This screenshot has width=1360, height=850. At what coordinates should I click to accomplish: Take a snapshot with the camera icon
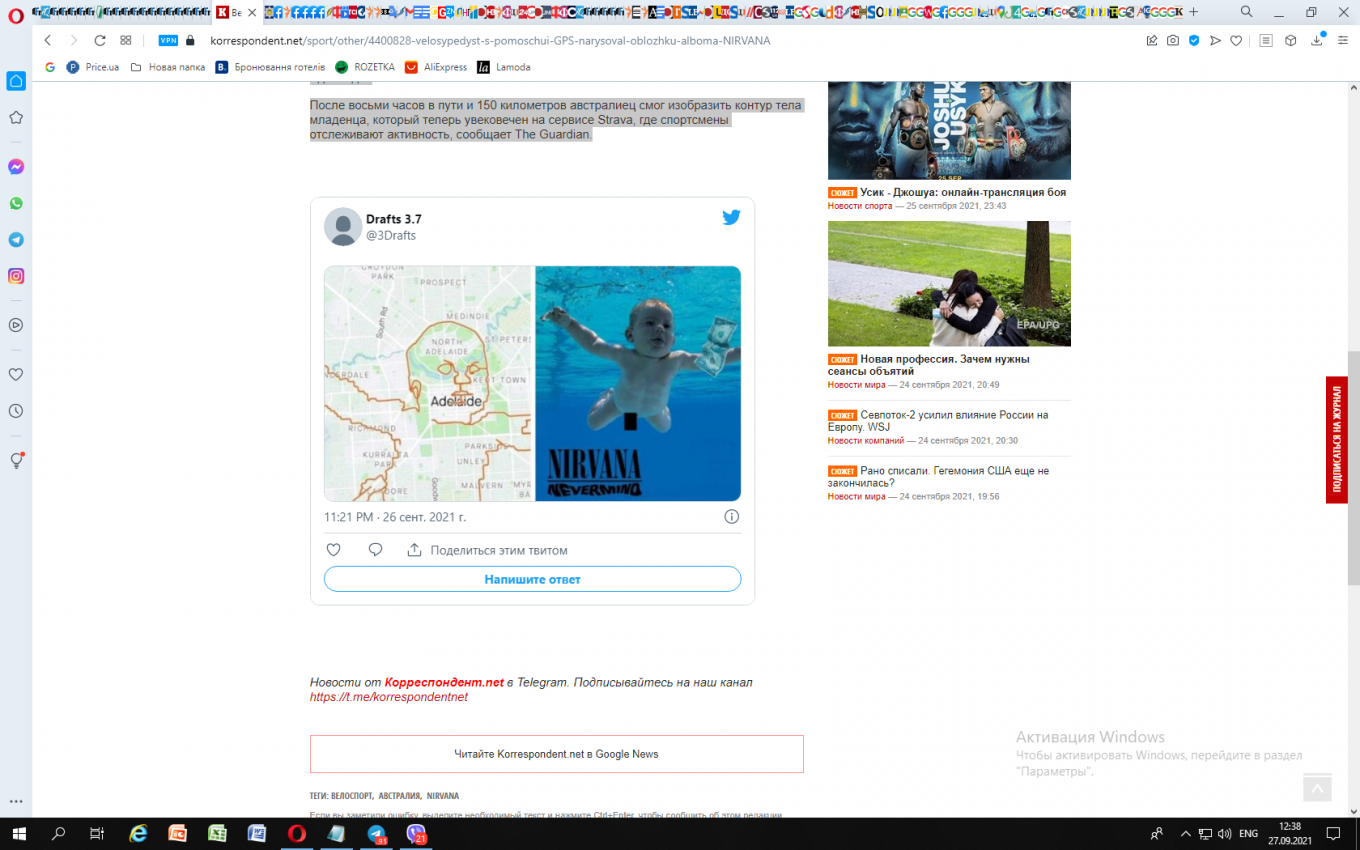tap(1173, 41)
